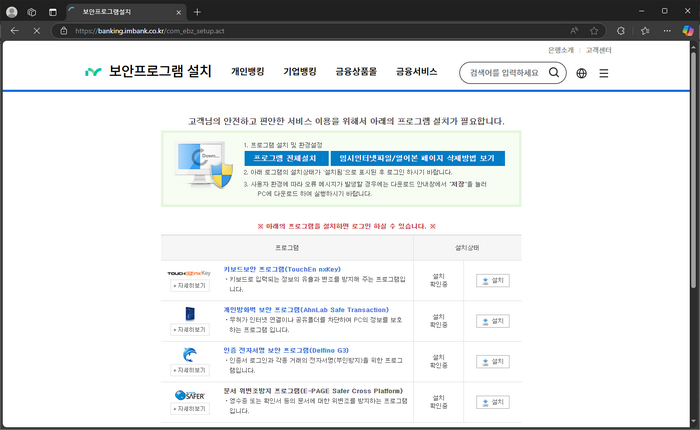Click 자세히보기 under Delfino dolphin icon

click(190, 370)
